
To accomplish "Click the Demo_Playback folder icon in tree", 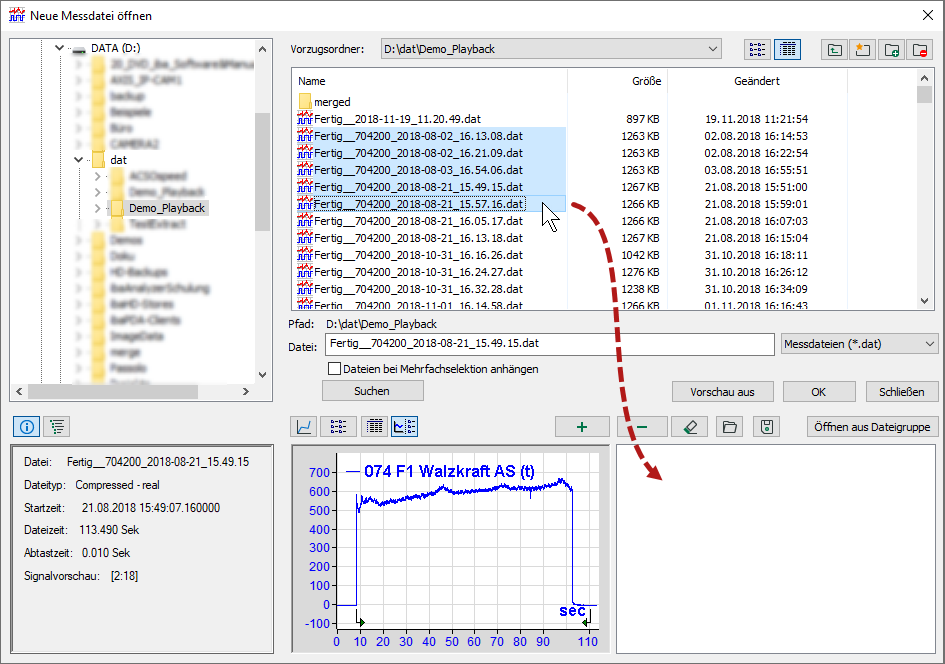I will point(118,208).
